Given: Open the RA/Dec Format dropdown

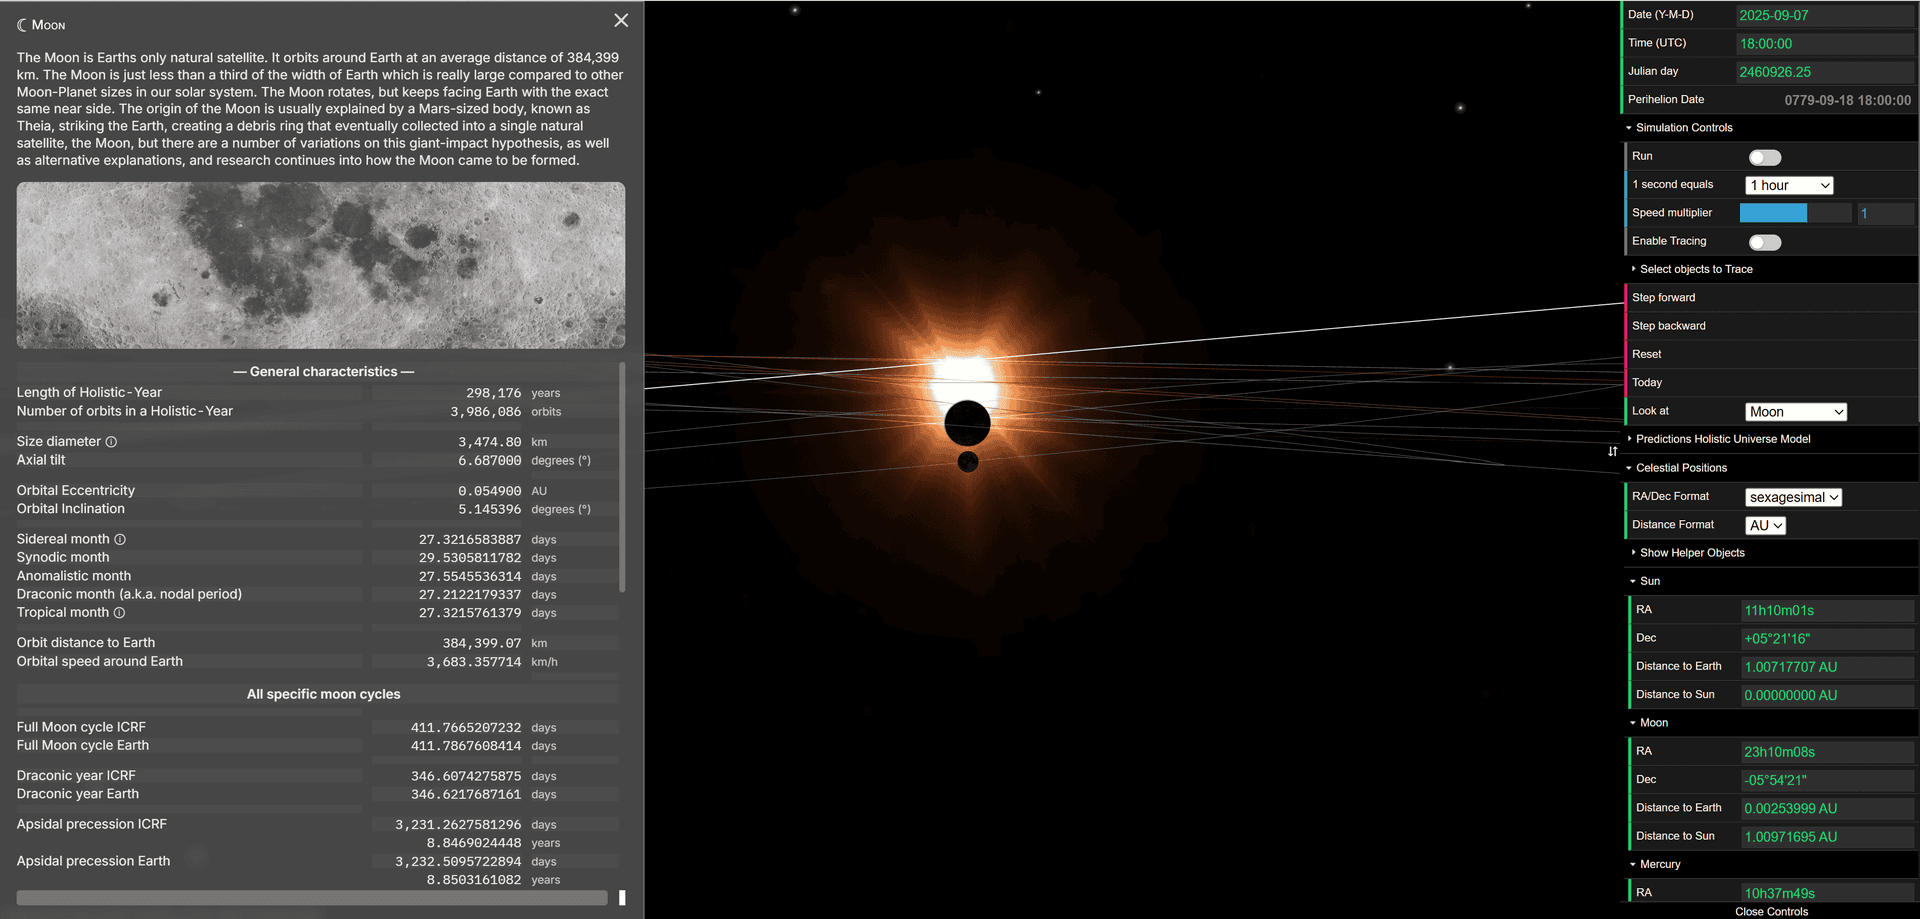Looking at the screenshot, I should (1793, 497).
